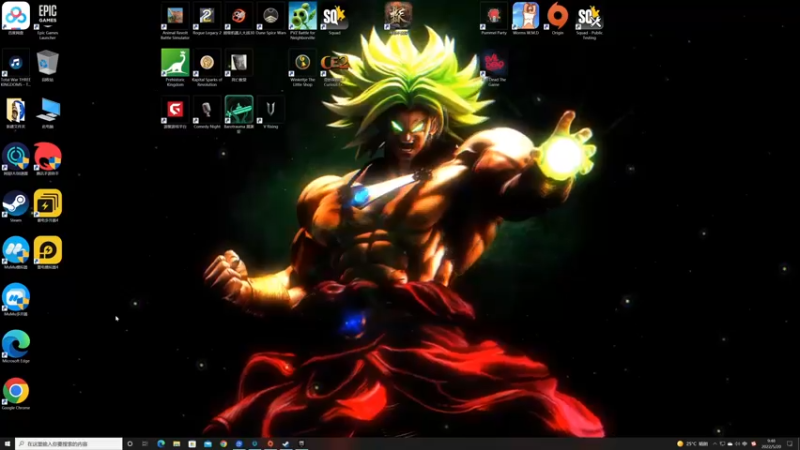
Task: Open the dark circular accelerator app icon
Action: click(16, 159)
